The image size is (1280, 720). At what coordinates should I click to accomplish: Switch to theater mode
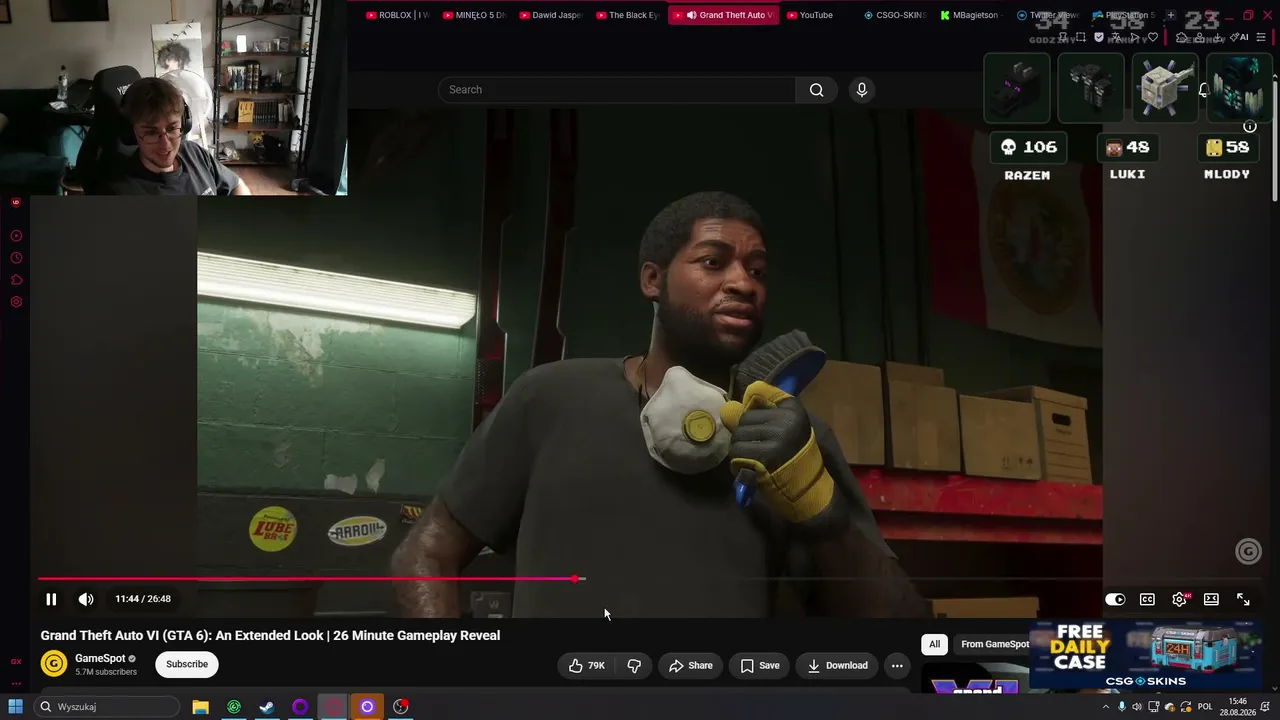click(x=1211, y=599)
